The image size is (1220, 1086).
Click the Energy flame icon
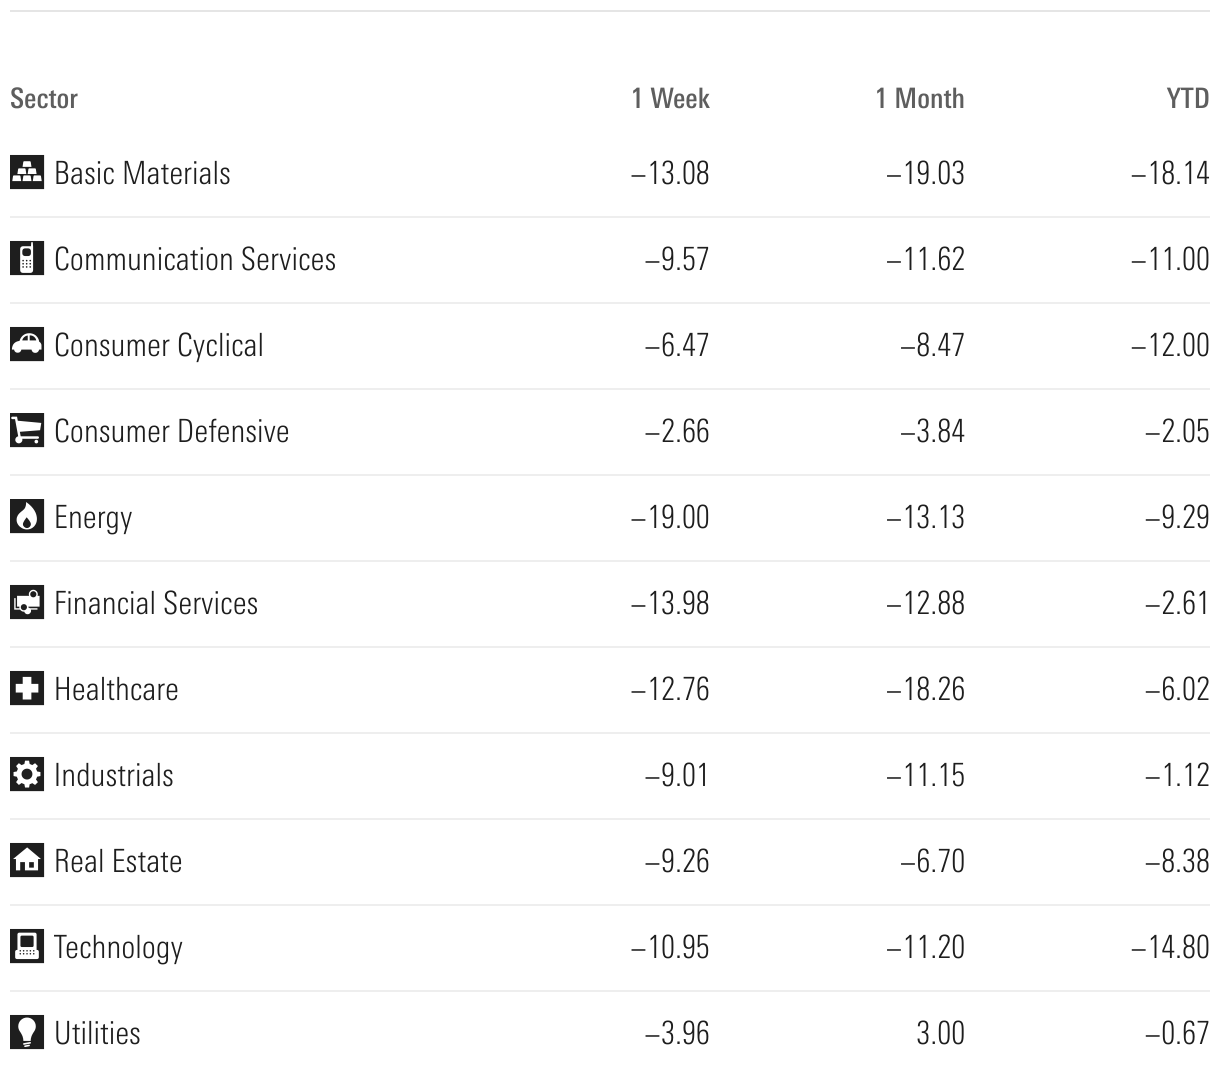(x=27, y=517)
